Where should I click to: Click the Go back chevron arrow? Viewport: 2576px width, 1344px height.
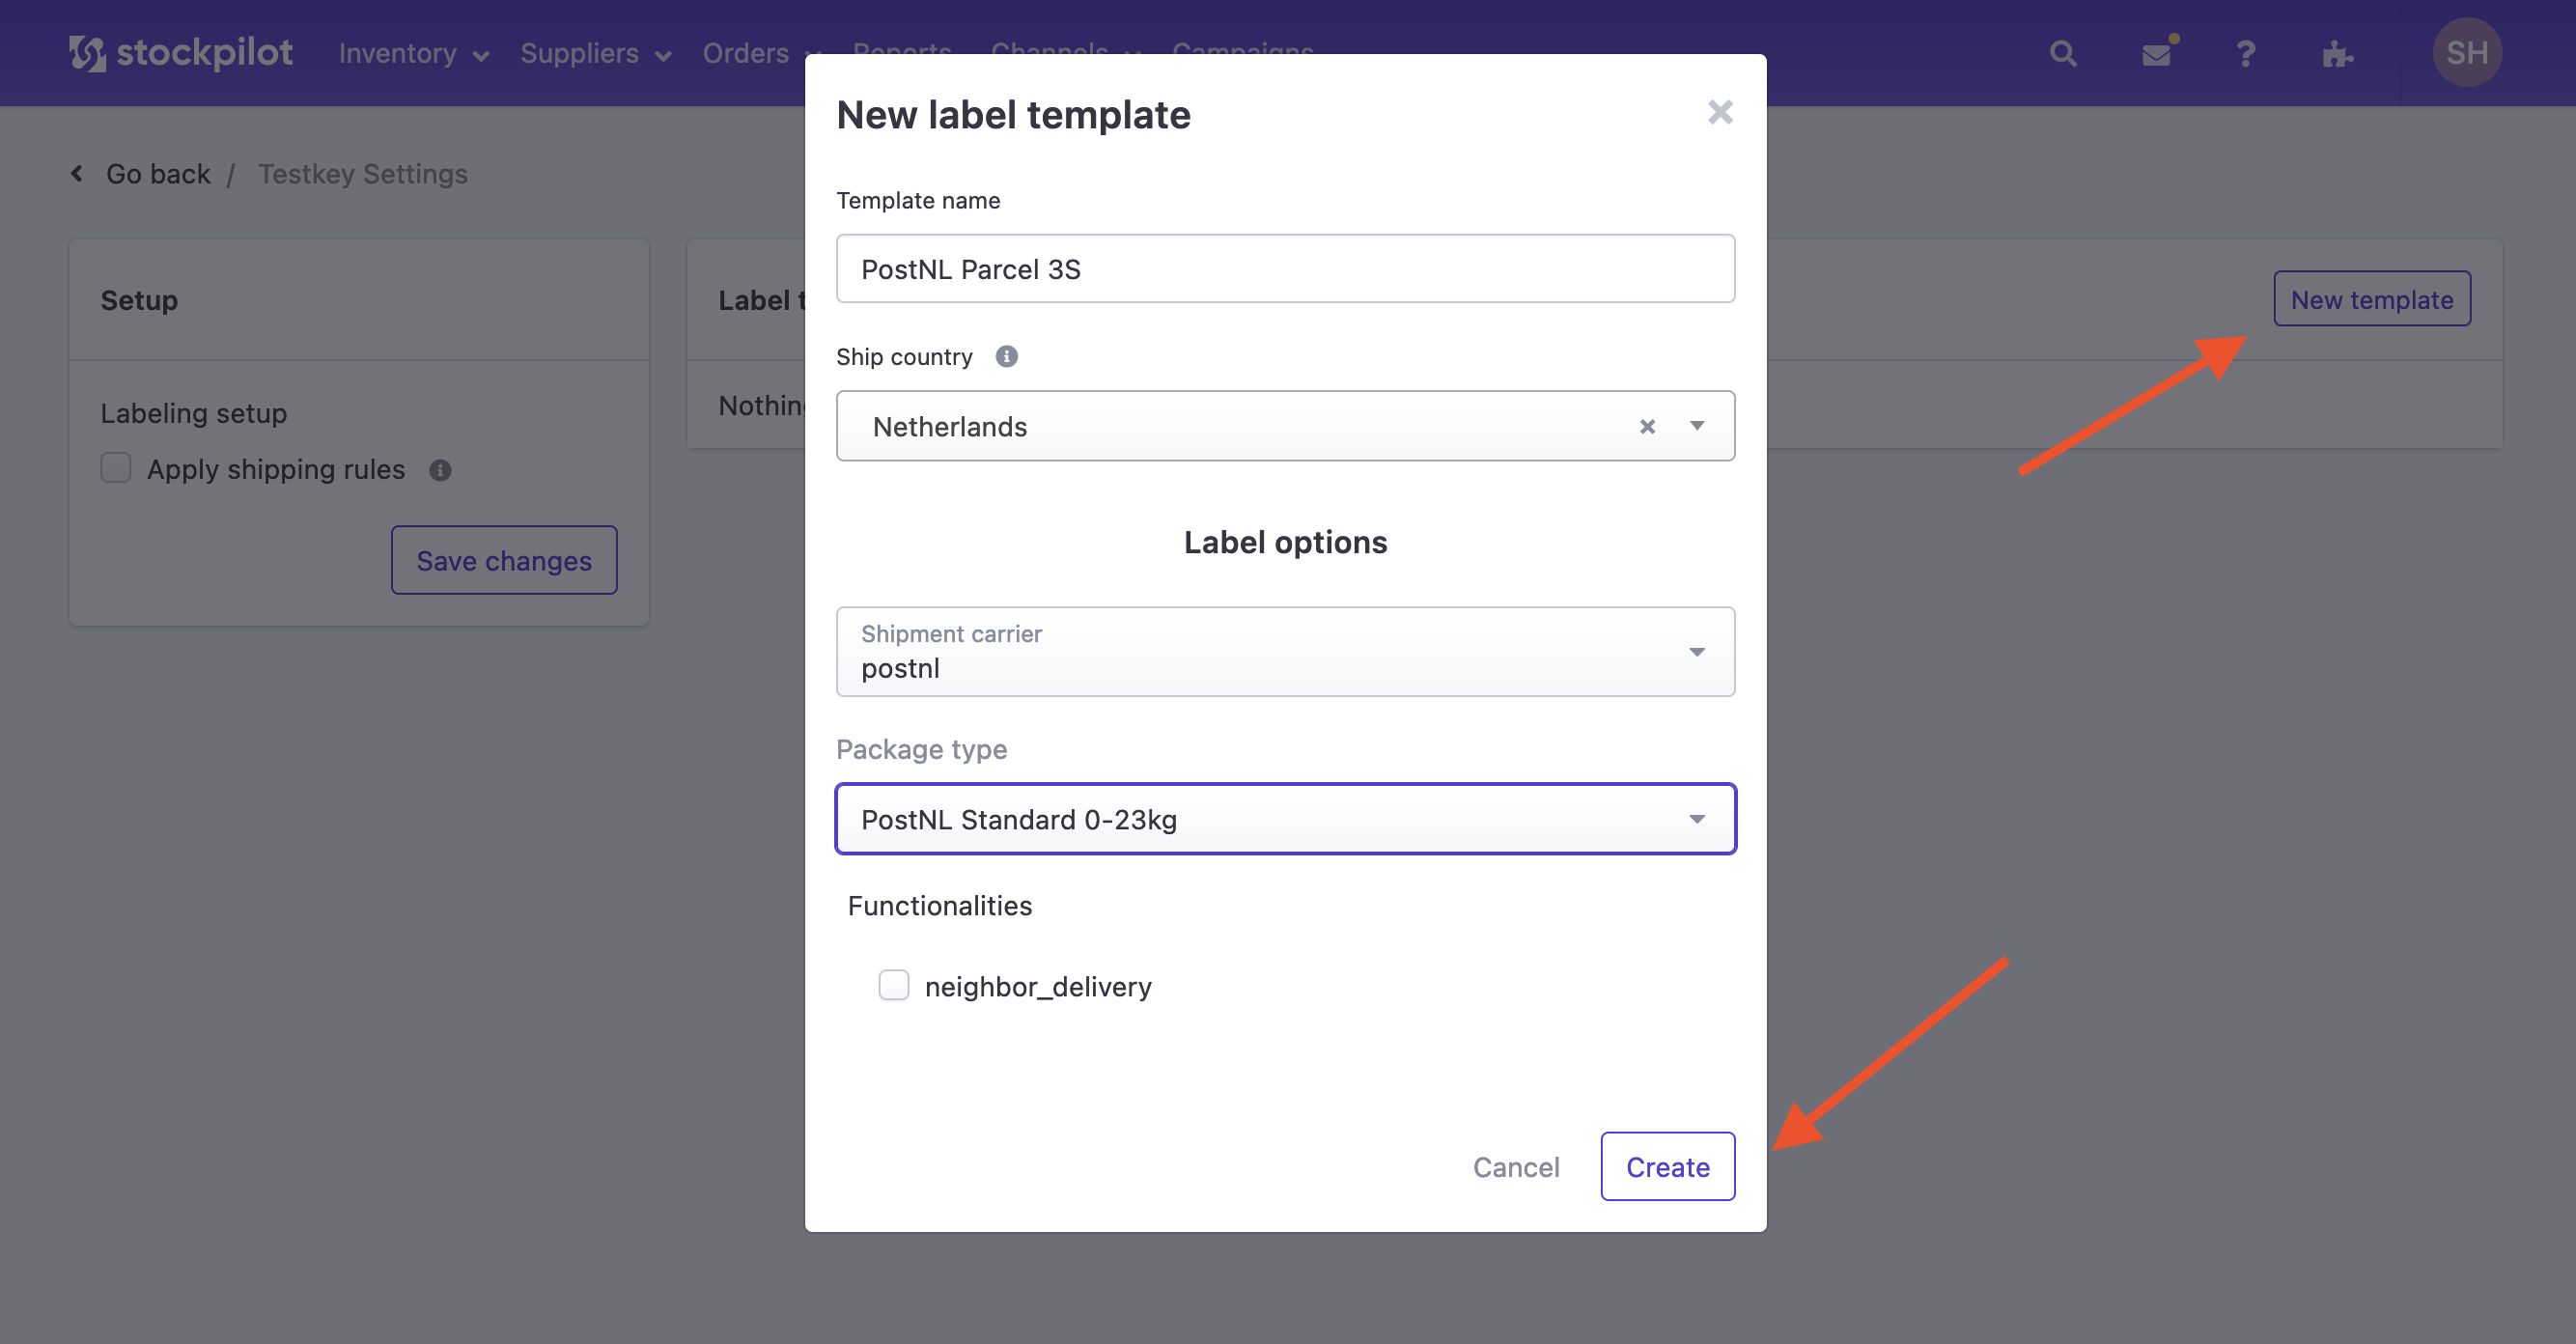(77, 174)
